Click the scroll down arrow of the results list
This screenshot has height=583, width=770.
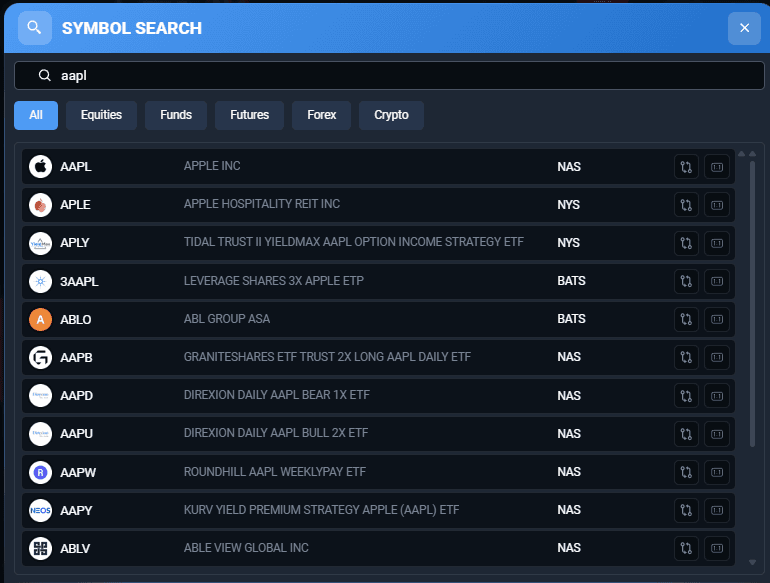click(752, 562)
